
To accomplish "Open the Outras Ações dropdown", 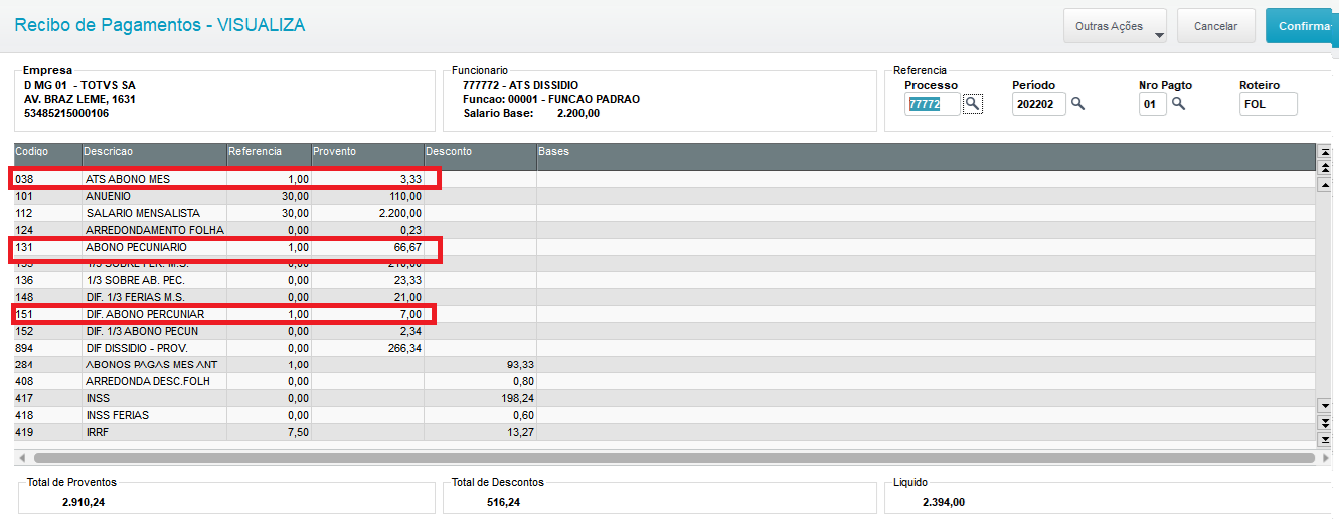I will coord(1115,26).
